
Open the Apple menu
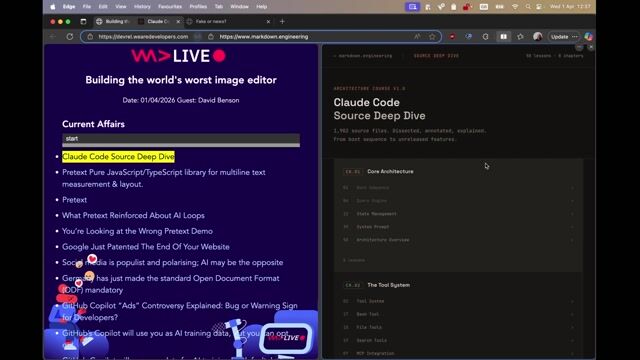click(53, 7)
